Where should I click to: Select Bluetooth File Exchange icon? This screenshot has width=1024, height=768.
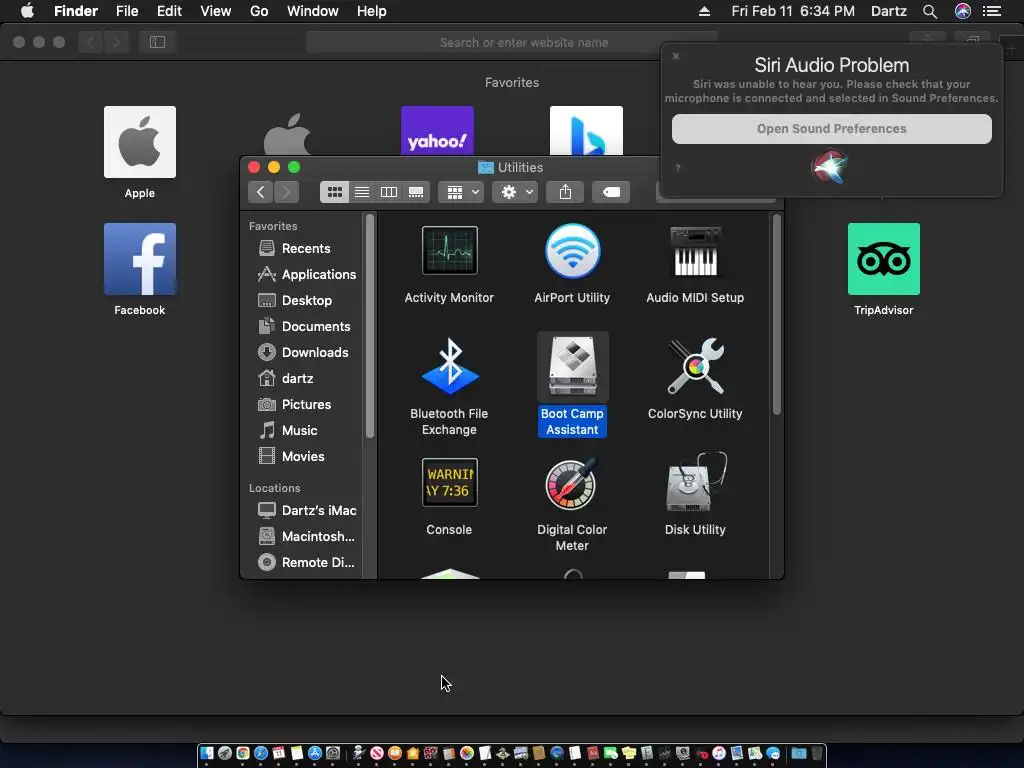[449, 366]
